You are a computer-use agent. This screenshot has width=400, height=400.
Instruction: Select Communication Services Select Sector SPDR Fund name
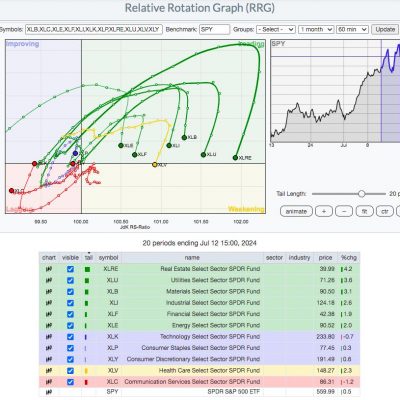(192, 382)
